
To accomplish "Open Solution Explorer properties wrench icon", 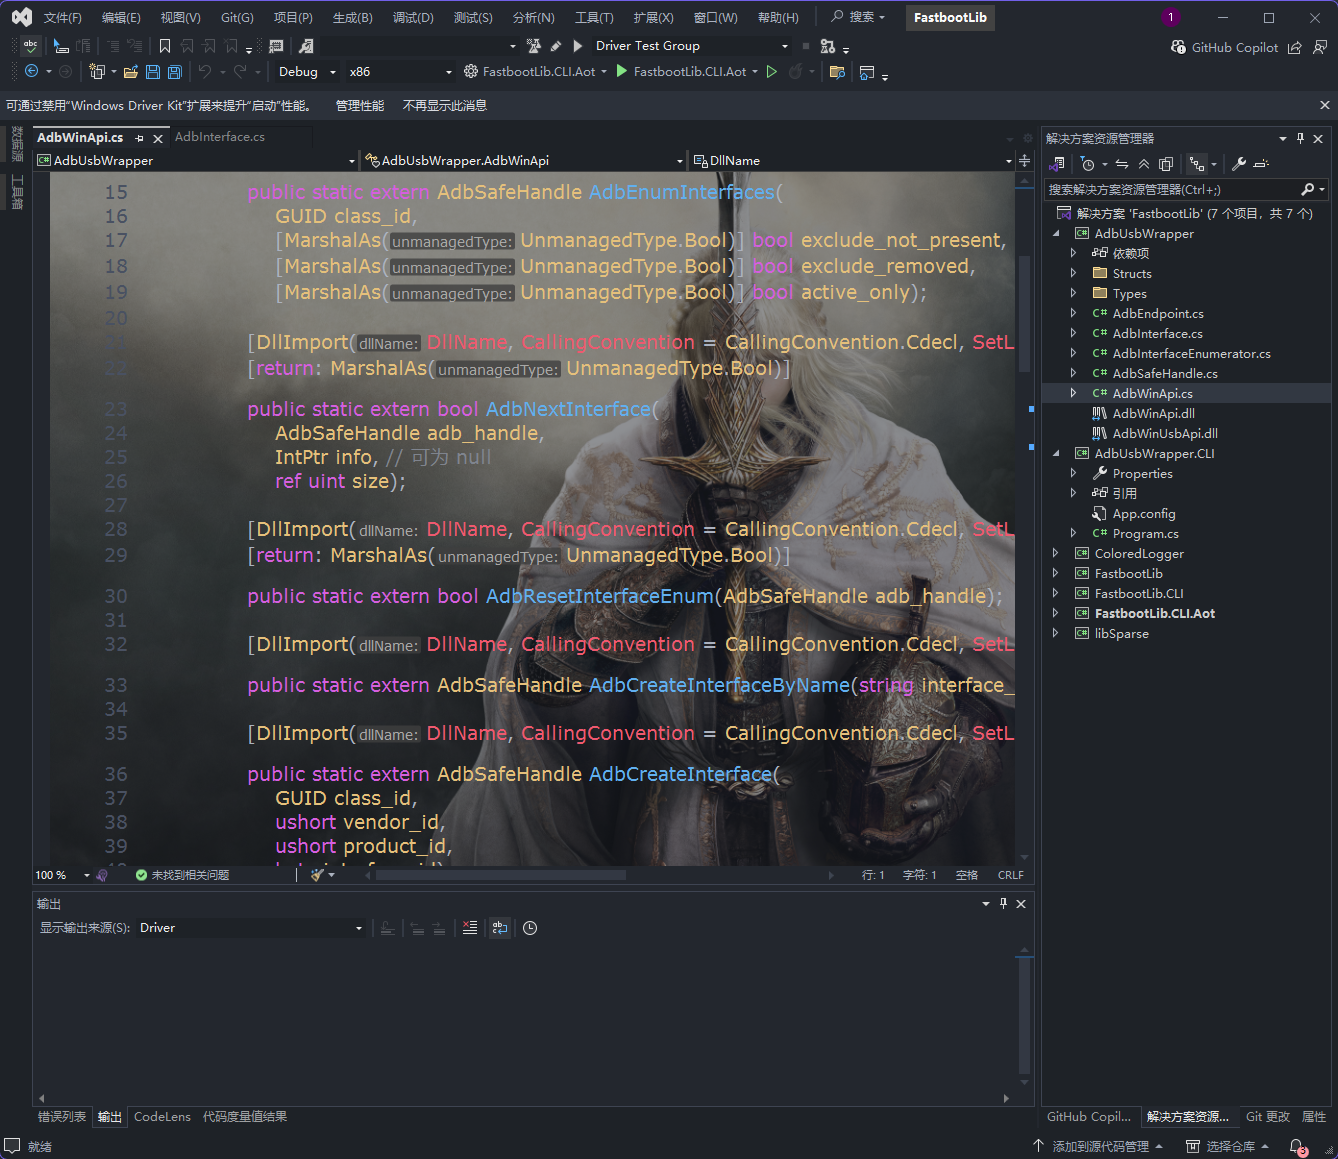I will [1238, 164].
